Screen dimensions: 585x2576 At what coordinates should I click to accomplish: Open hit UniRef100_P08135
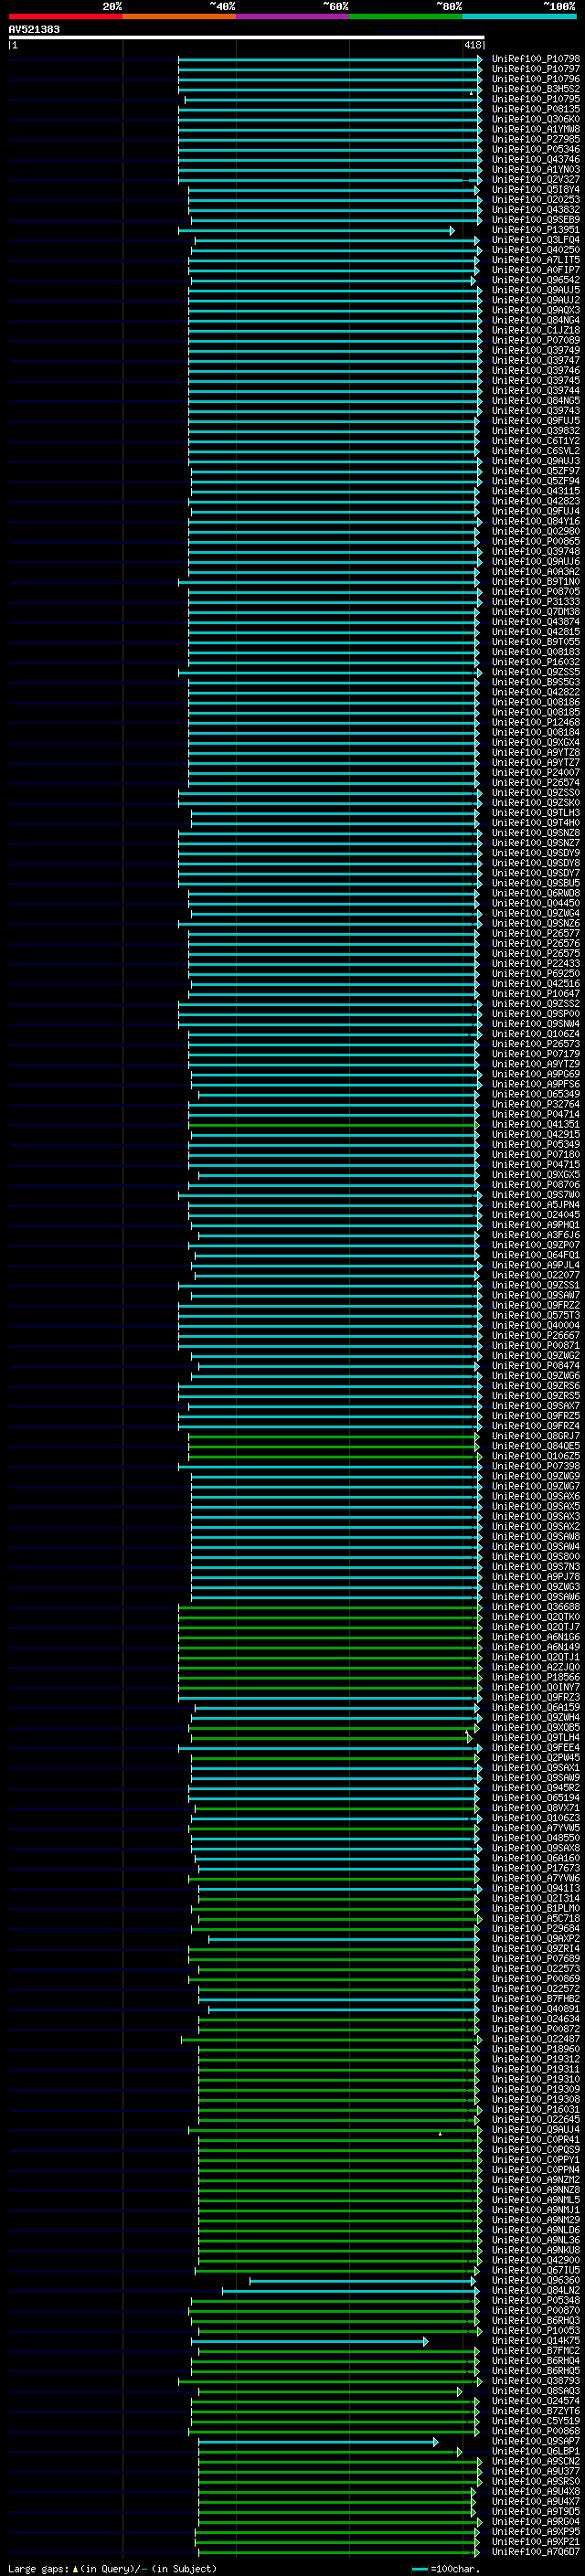point(535,109)
